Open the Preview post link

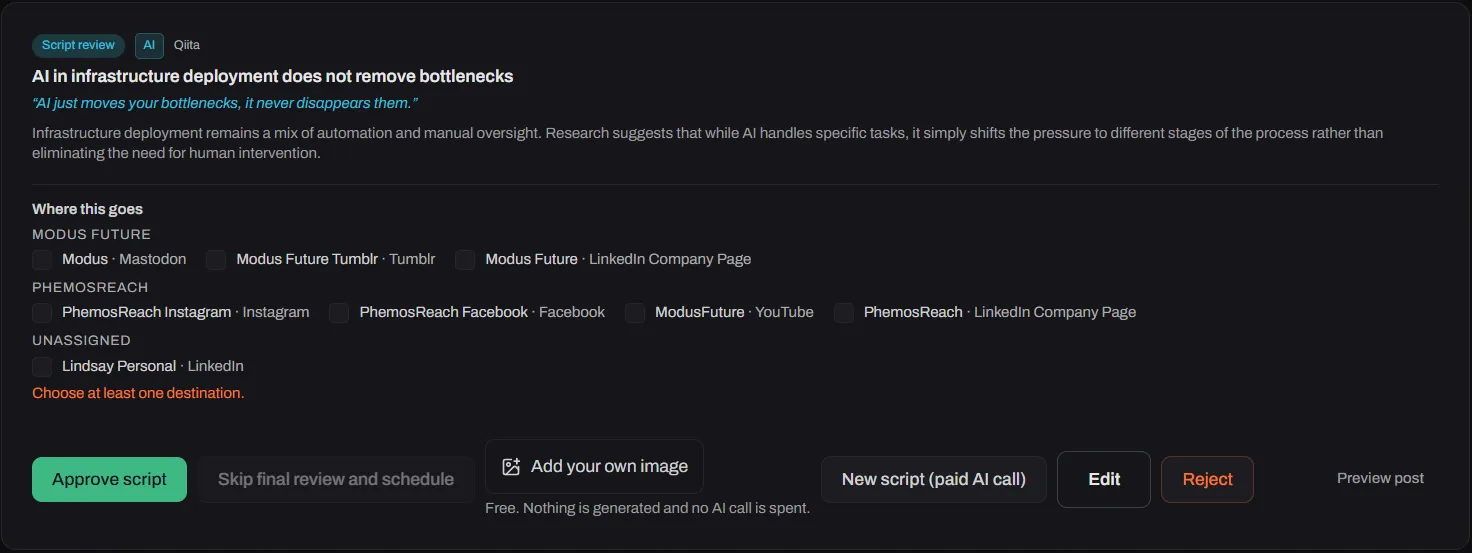(1380, 478)
